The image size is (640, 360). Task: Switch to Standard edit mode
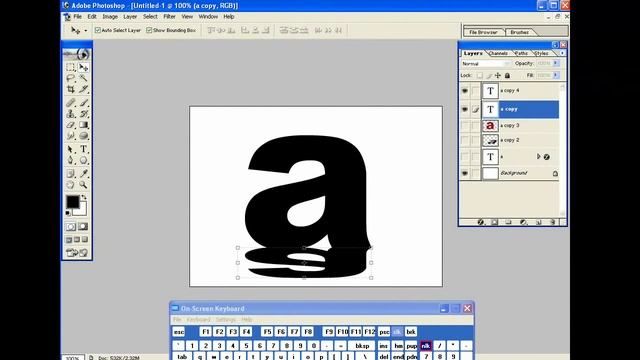[71, 227]
